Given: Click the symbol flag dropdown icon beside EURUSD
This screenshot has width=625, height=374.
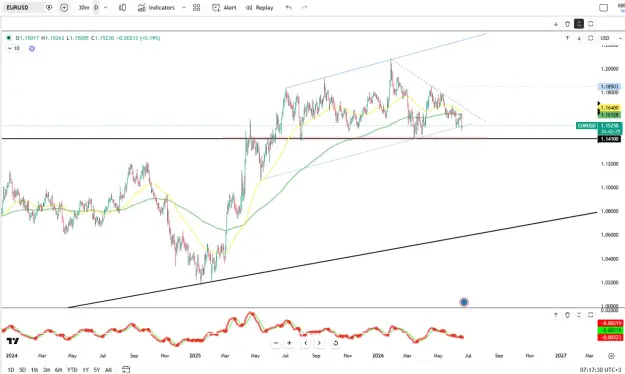Looking at the screenshot, I should point(49,8).
